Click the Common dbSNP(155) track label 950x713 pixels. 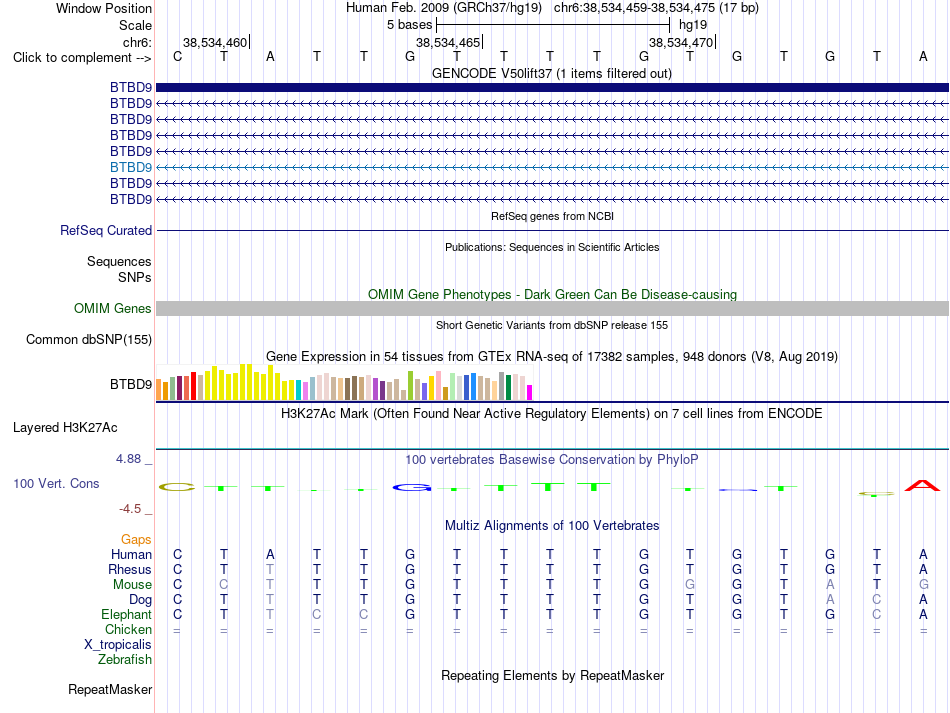(x=89, y=339)
